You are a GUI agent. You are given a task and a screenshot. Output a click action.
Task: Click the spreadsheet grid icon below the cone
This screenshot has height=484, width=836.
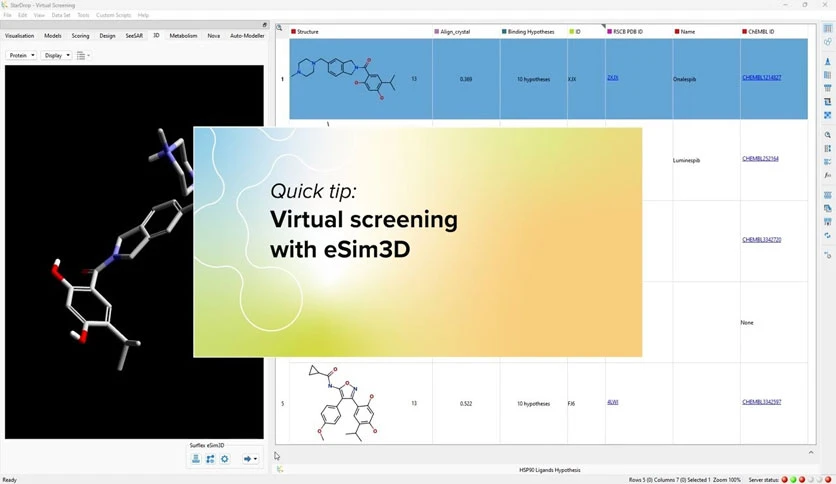827,75
